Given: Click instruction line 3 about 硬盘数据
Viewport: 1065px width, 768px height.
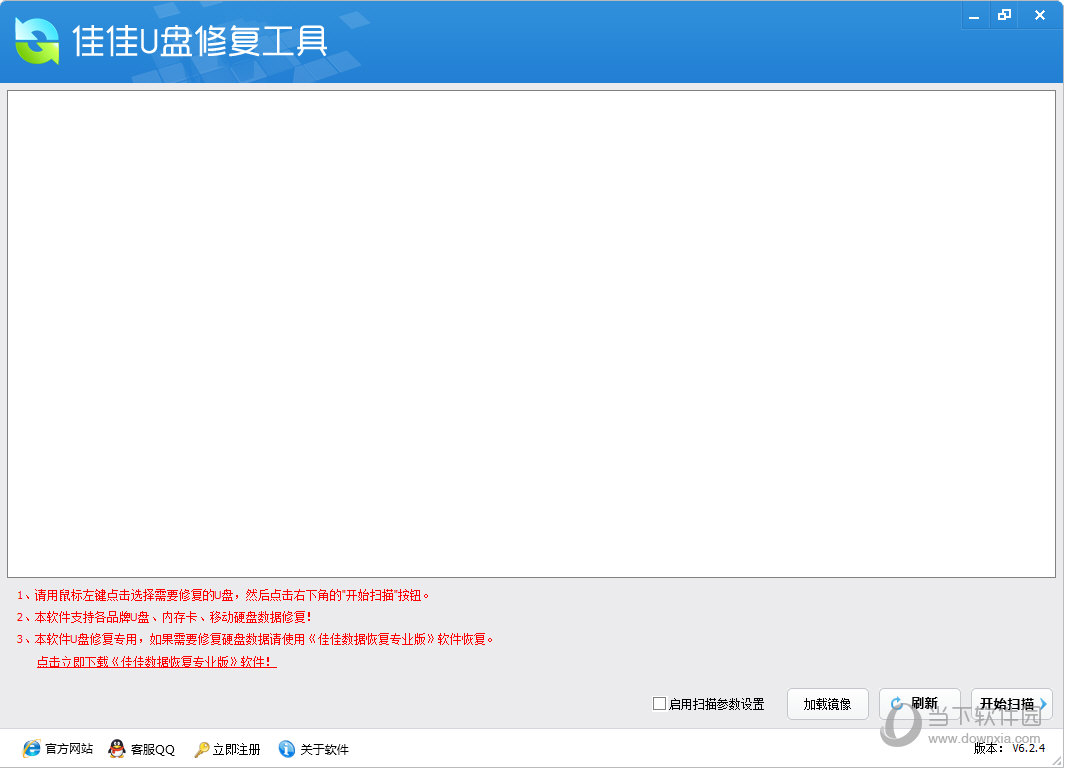Looking at the screenshot, I should [255, 639].
